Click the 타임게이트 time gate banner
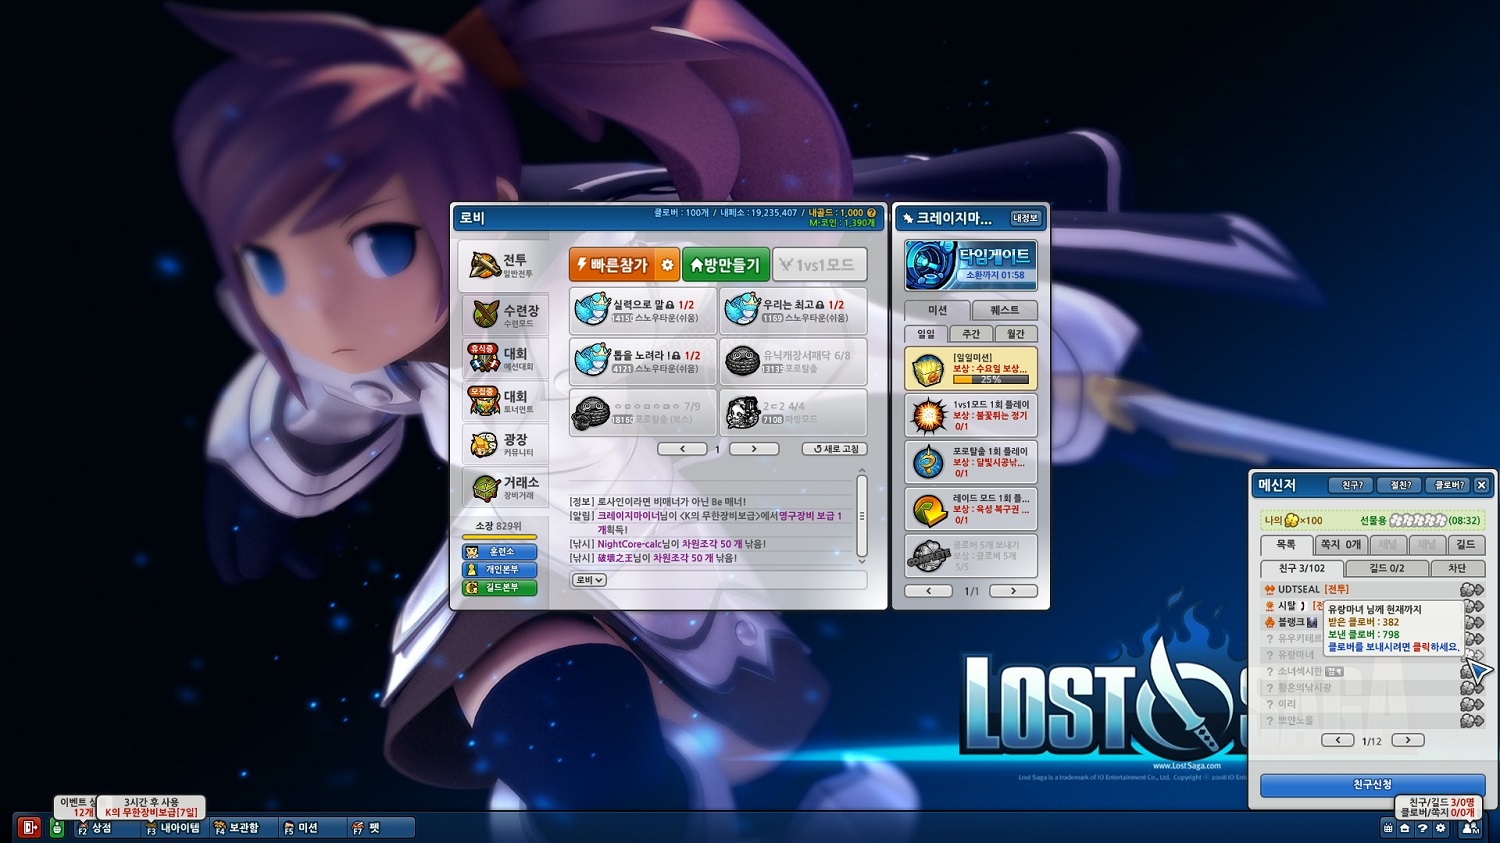 coord(970,264)
